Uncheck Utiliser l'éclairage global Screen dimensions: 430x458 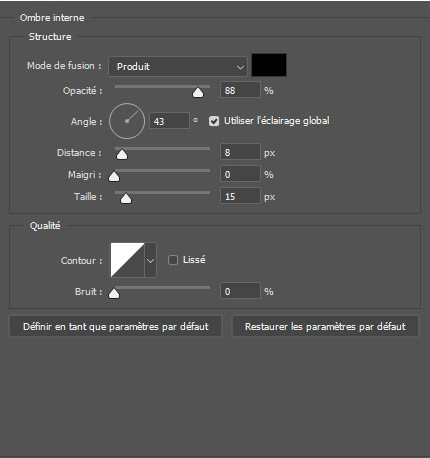[x=214, y=121]
